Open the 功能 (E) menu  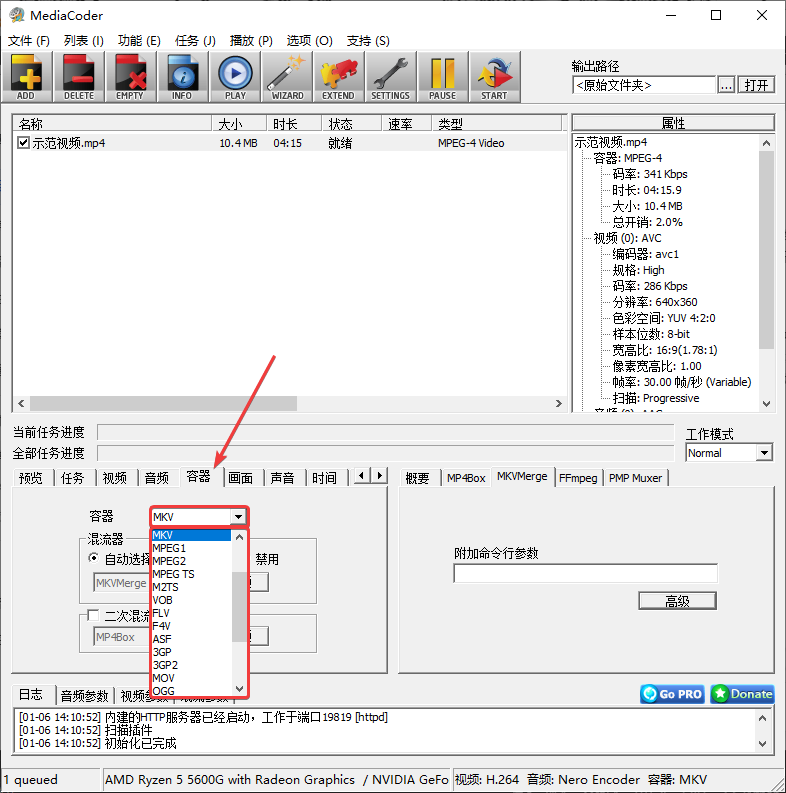point(139,41)
